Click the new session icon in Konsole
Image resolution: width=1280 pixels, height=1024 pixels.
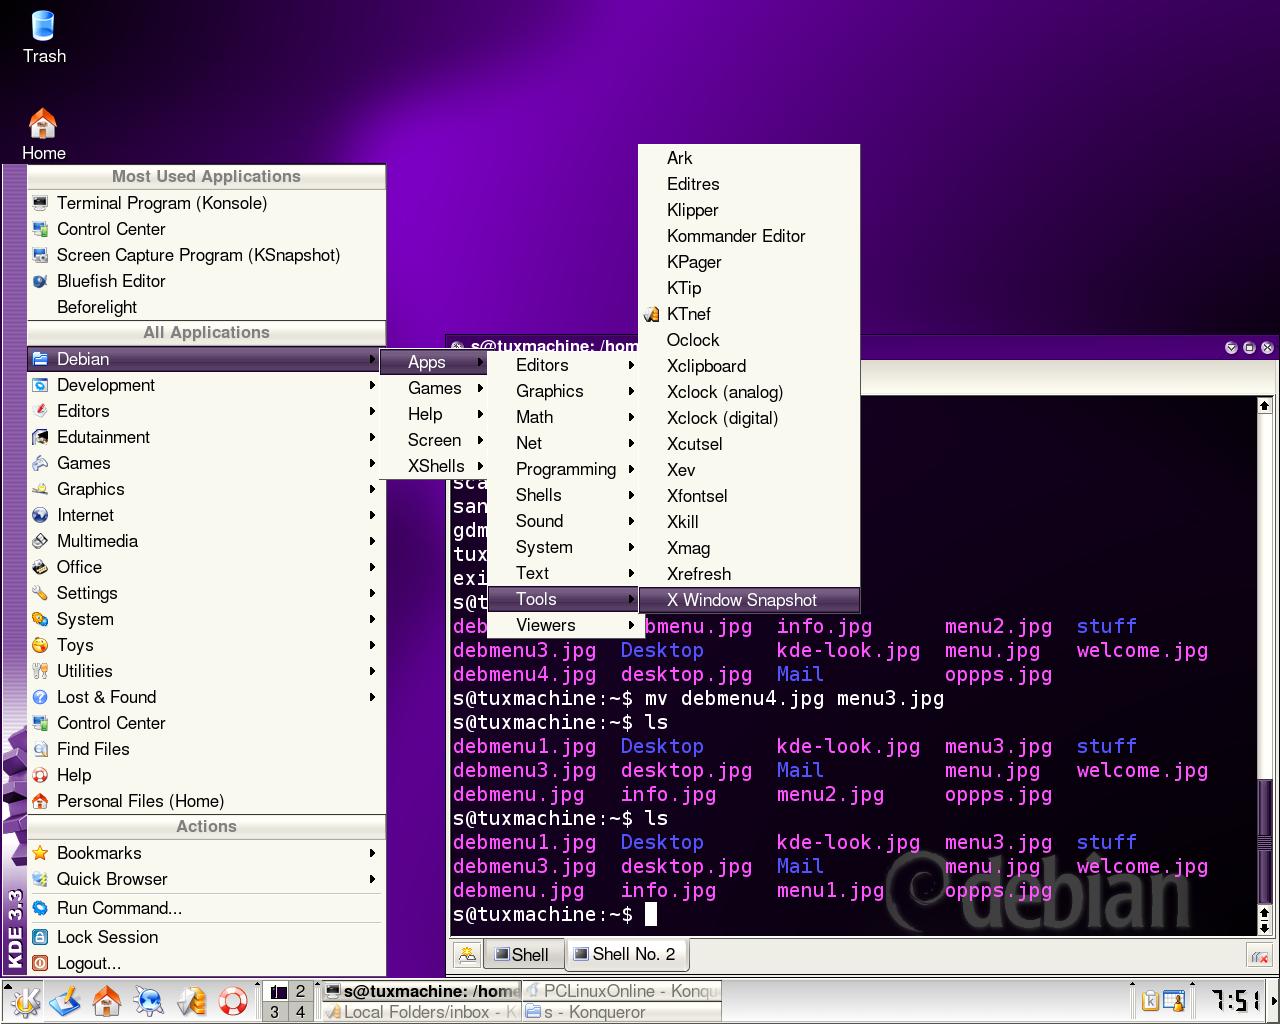pos(467,955)
